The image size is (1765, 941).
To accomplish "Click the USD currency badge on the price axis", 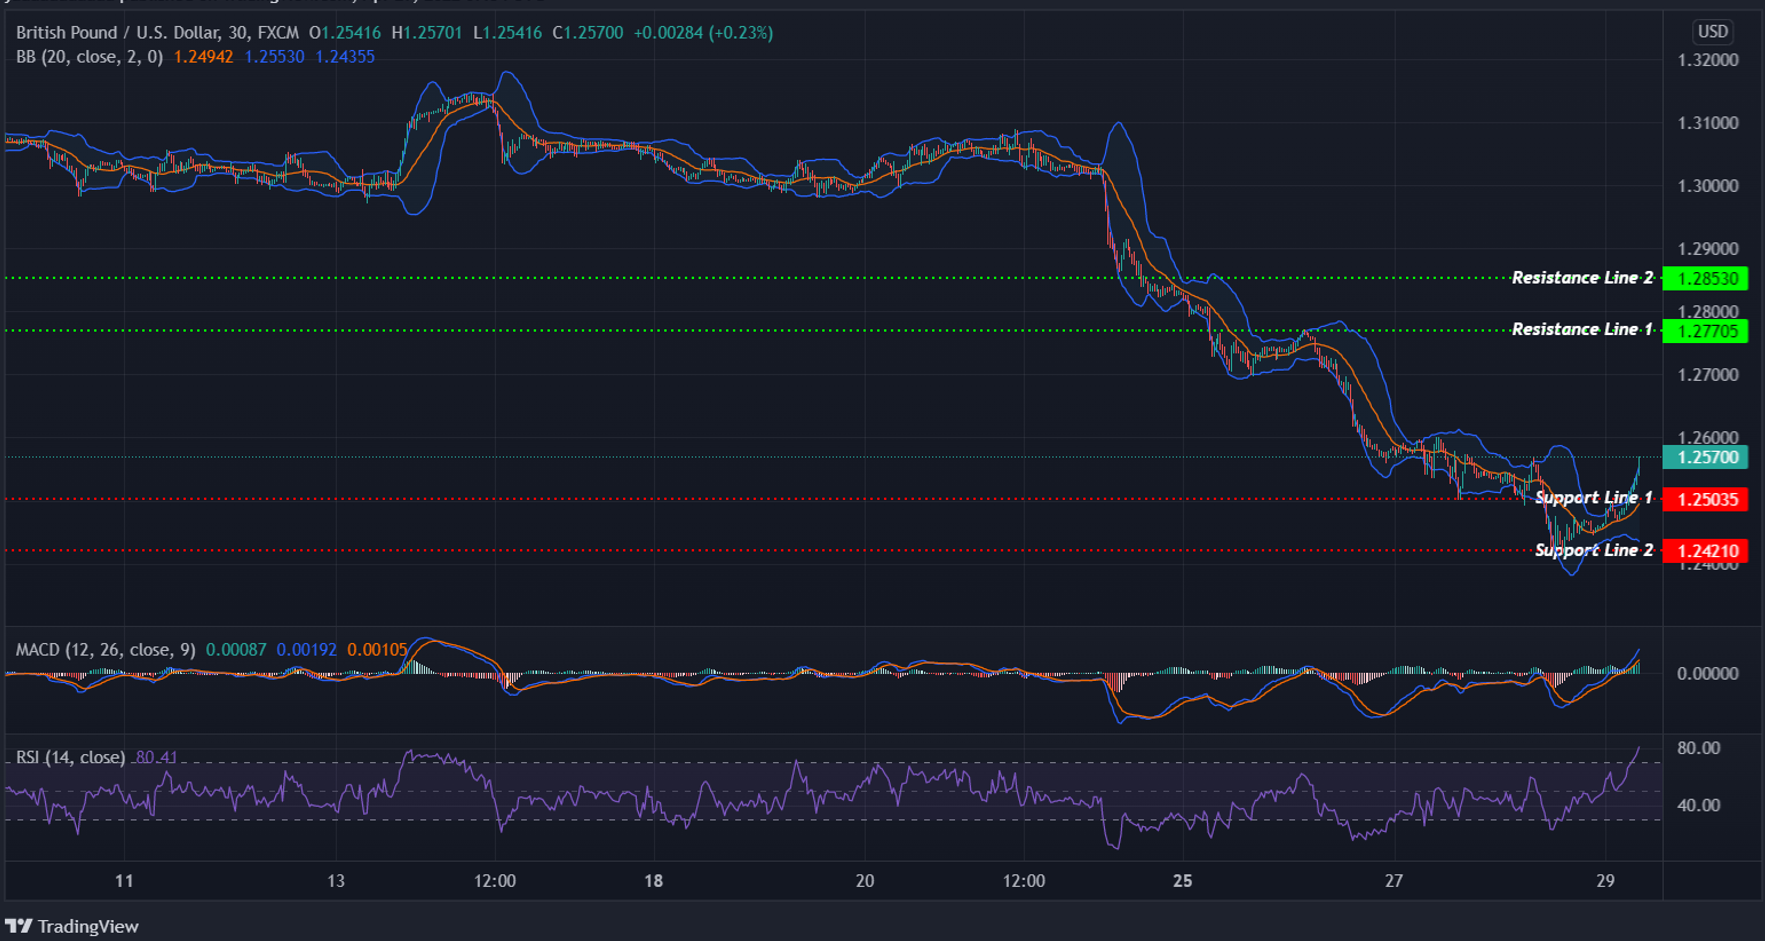I will click(1712, 31).
